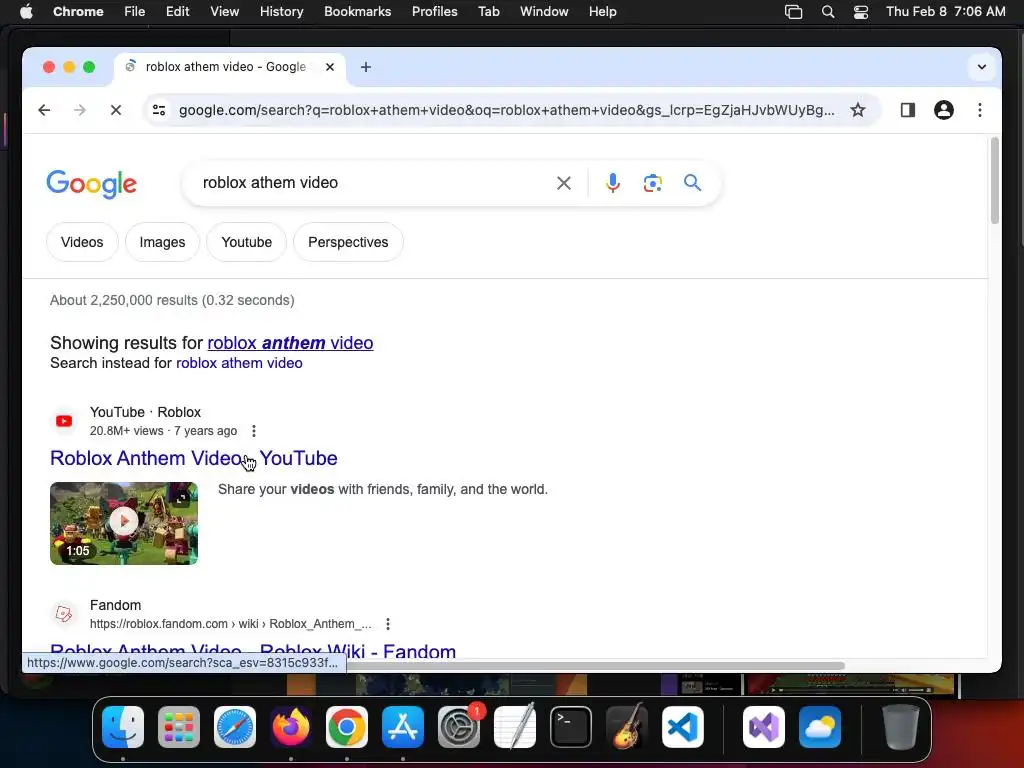The width and height of the screenshot is (1024, 768).
Task: Click the vertical page scrollbar
Action: click(x=995, y=181)
